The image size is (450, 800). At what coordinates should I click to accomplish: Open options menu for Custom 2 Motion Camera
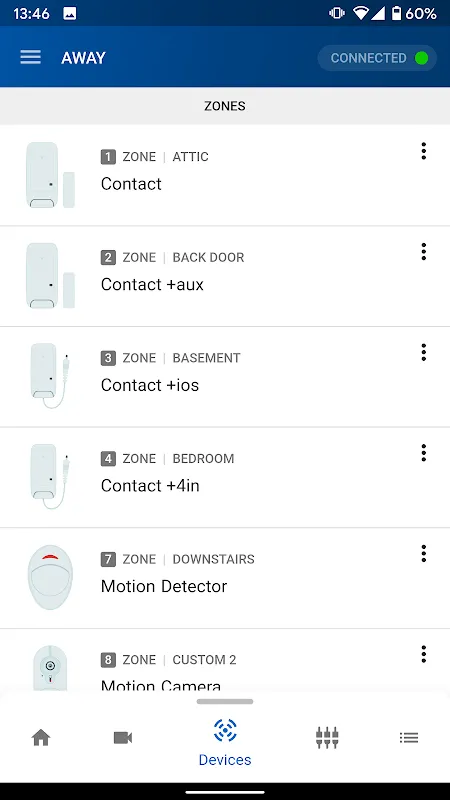click(423, 654)
